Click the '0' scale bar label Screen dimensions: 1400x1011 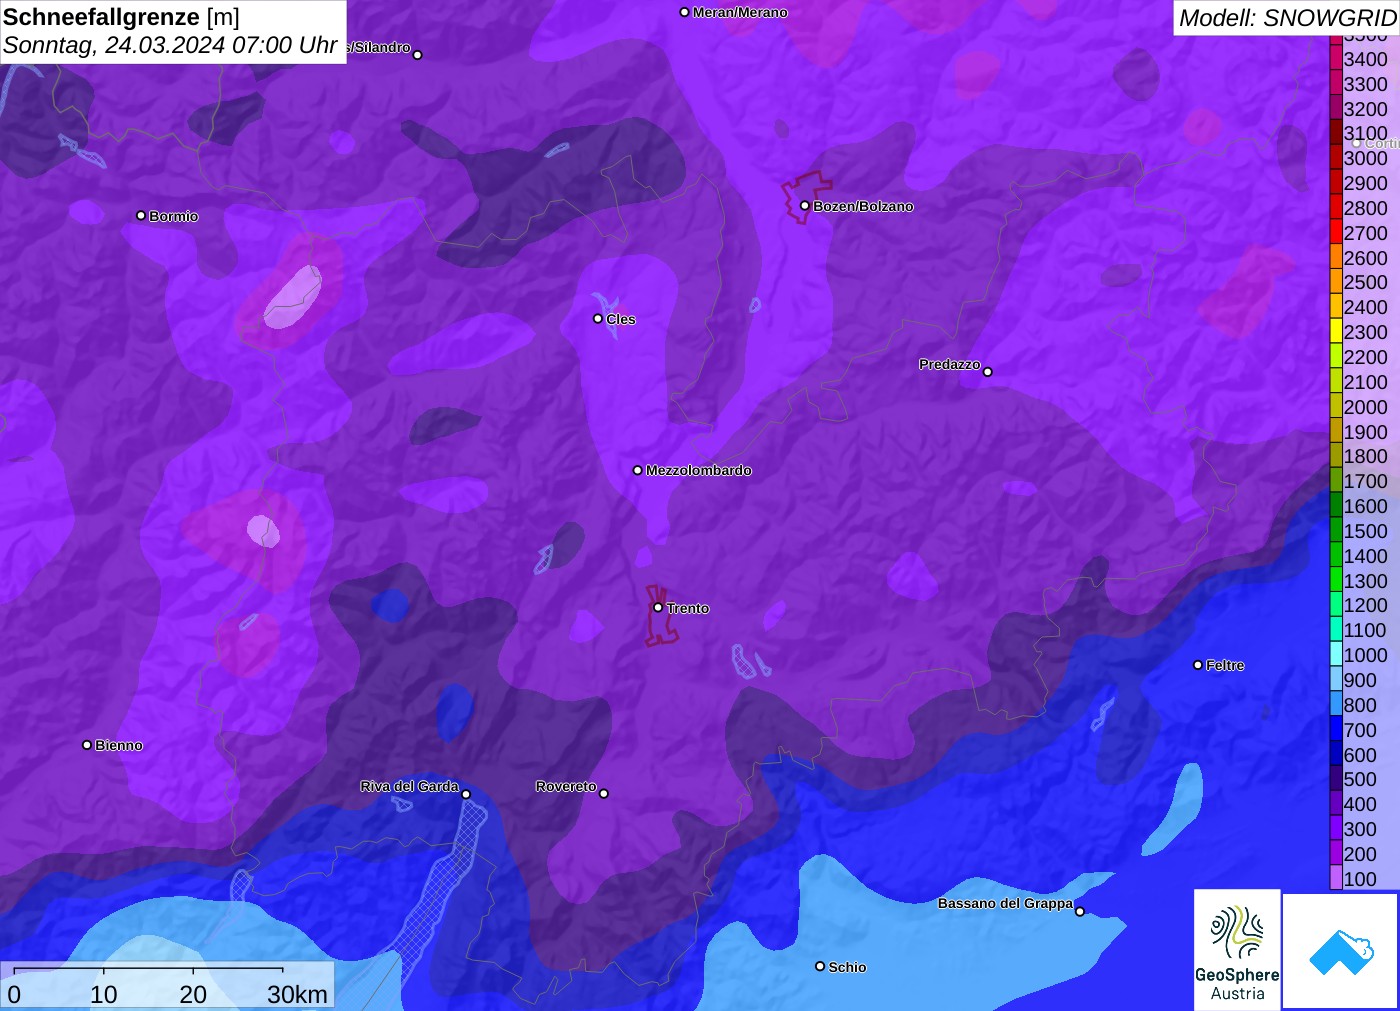click(x=14, y=994)
